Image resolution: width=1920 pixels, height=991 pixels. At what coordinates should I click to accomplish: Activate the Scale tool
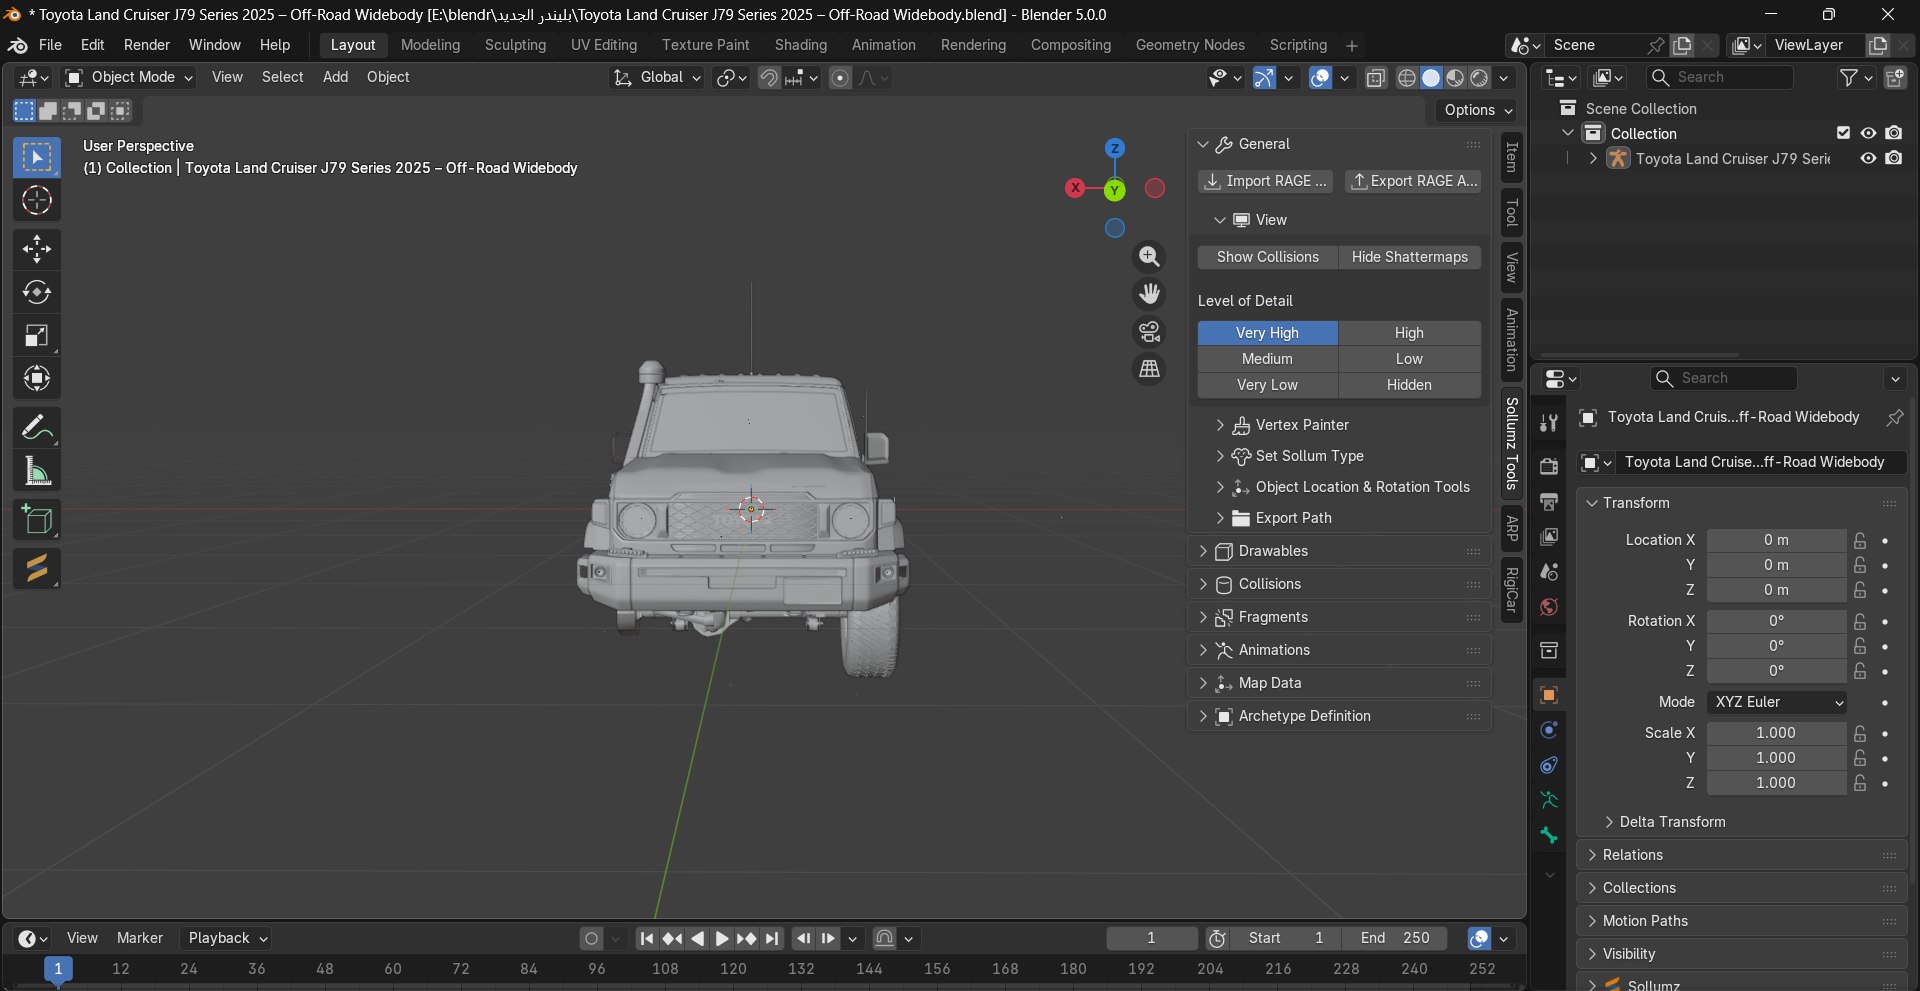click(x=37, y=335)
